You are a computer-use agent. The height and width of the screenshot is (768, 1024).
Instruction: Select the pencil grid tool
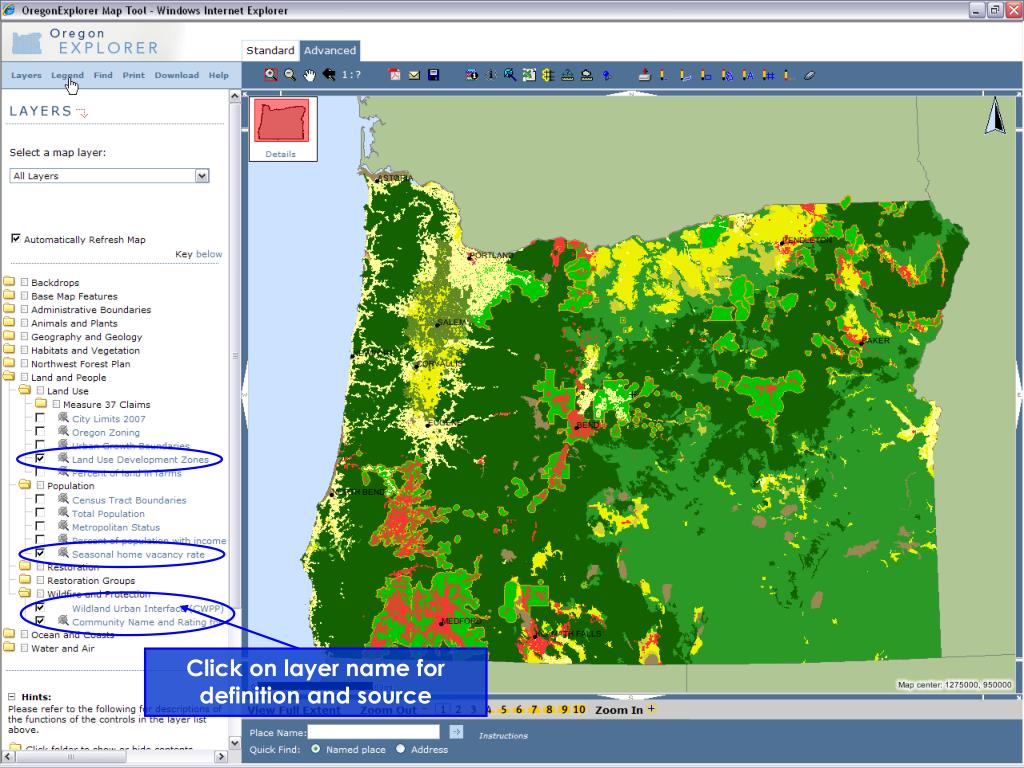pos(769,75)
